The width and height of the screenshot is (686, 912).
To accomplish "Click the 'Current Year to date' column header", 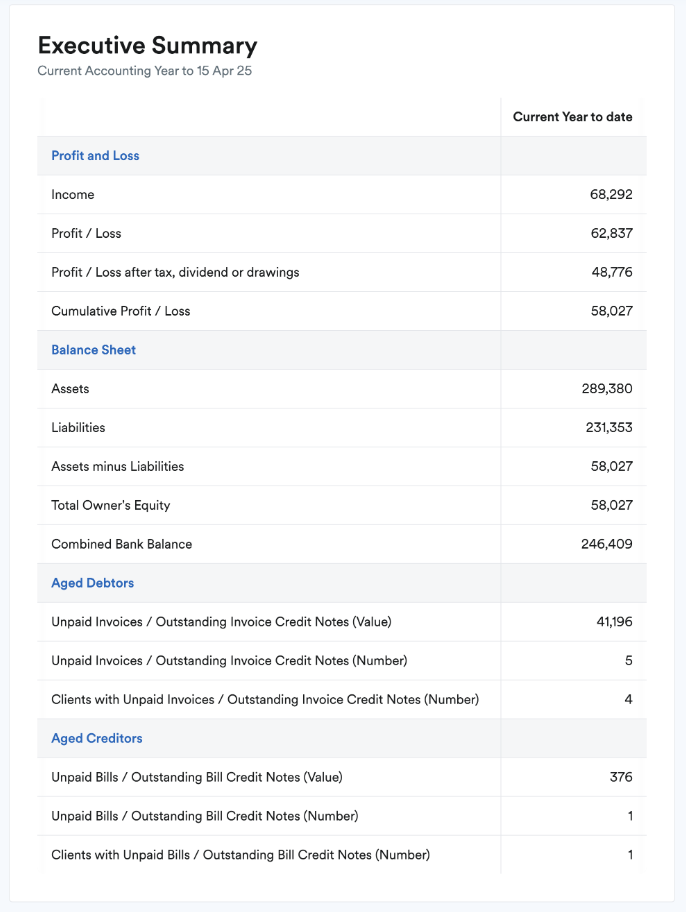I will tap(573, 117).
